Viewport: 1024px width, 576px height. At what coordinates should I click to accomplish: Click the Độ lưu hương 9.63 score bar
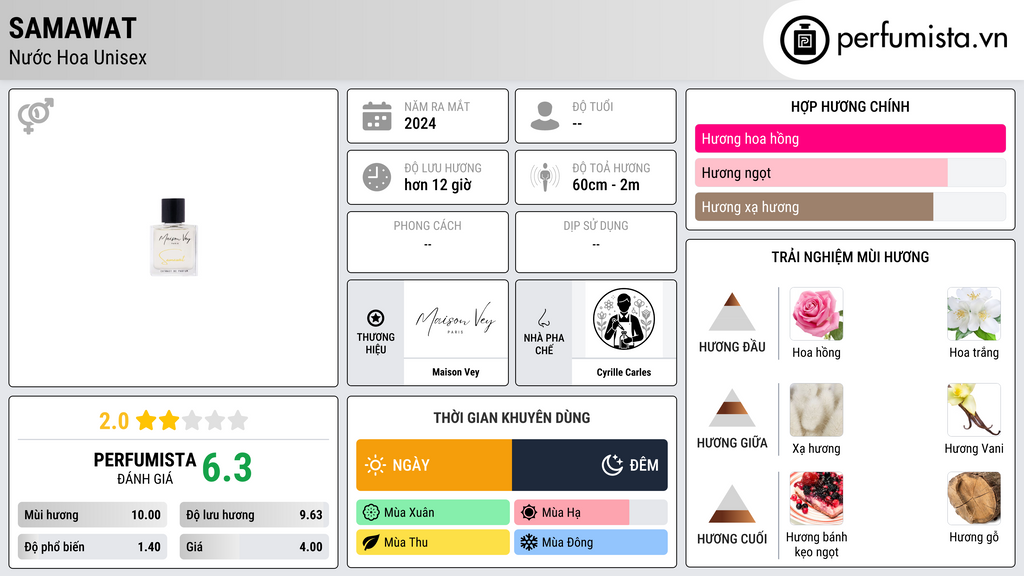(254, 515)
